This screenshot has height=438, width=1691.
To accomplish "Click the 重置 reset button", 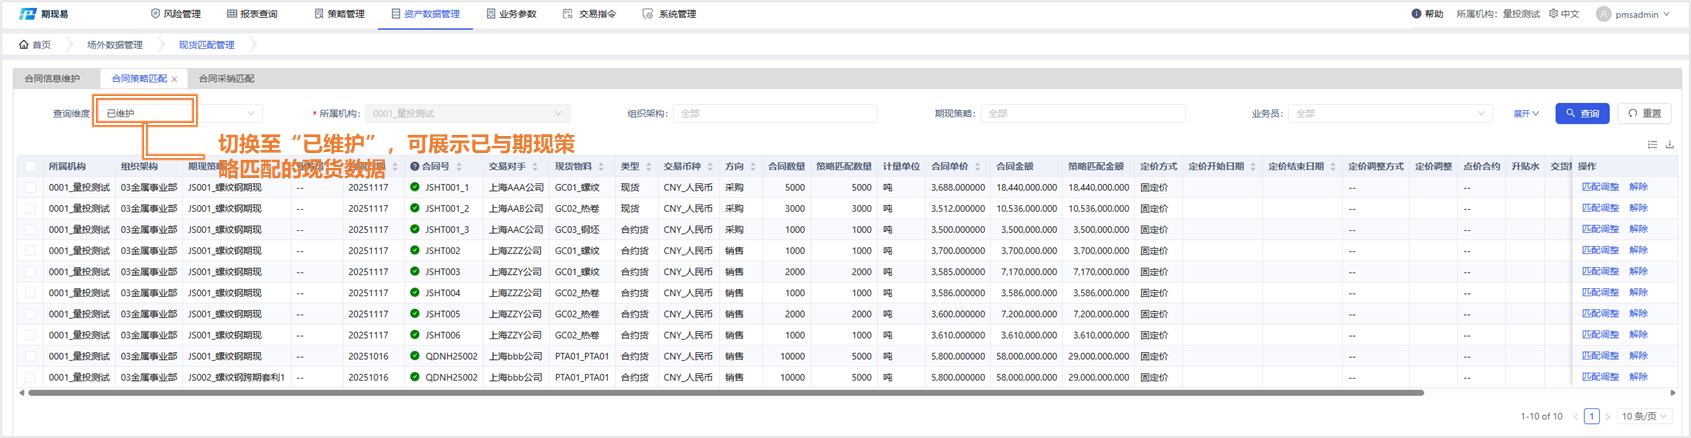I will click(1644, 114).
